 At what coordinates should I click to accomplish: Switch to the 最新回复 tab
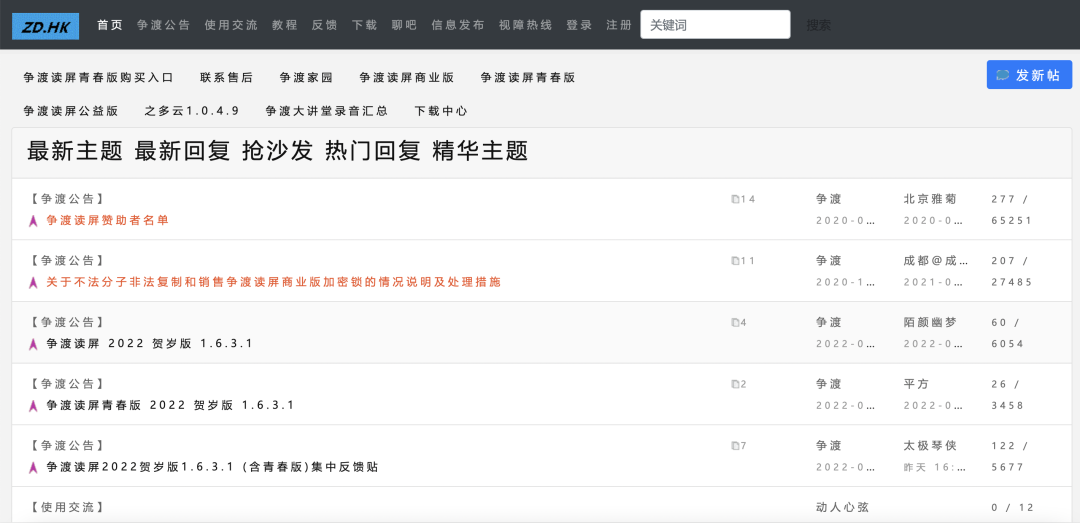click(x=183, y=152)
